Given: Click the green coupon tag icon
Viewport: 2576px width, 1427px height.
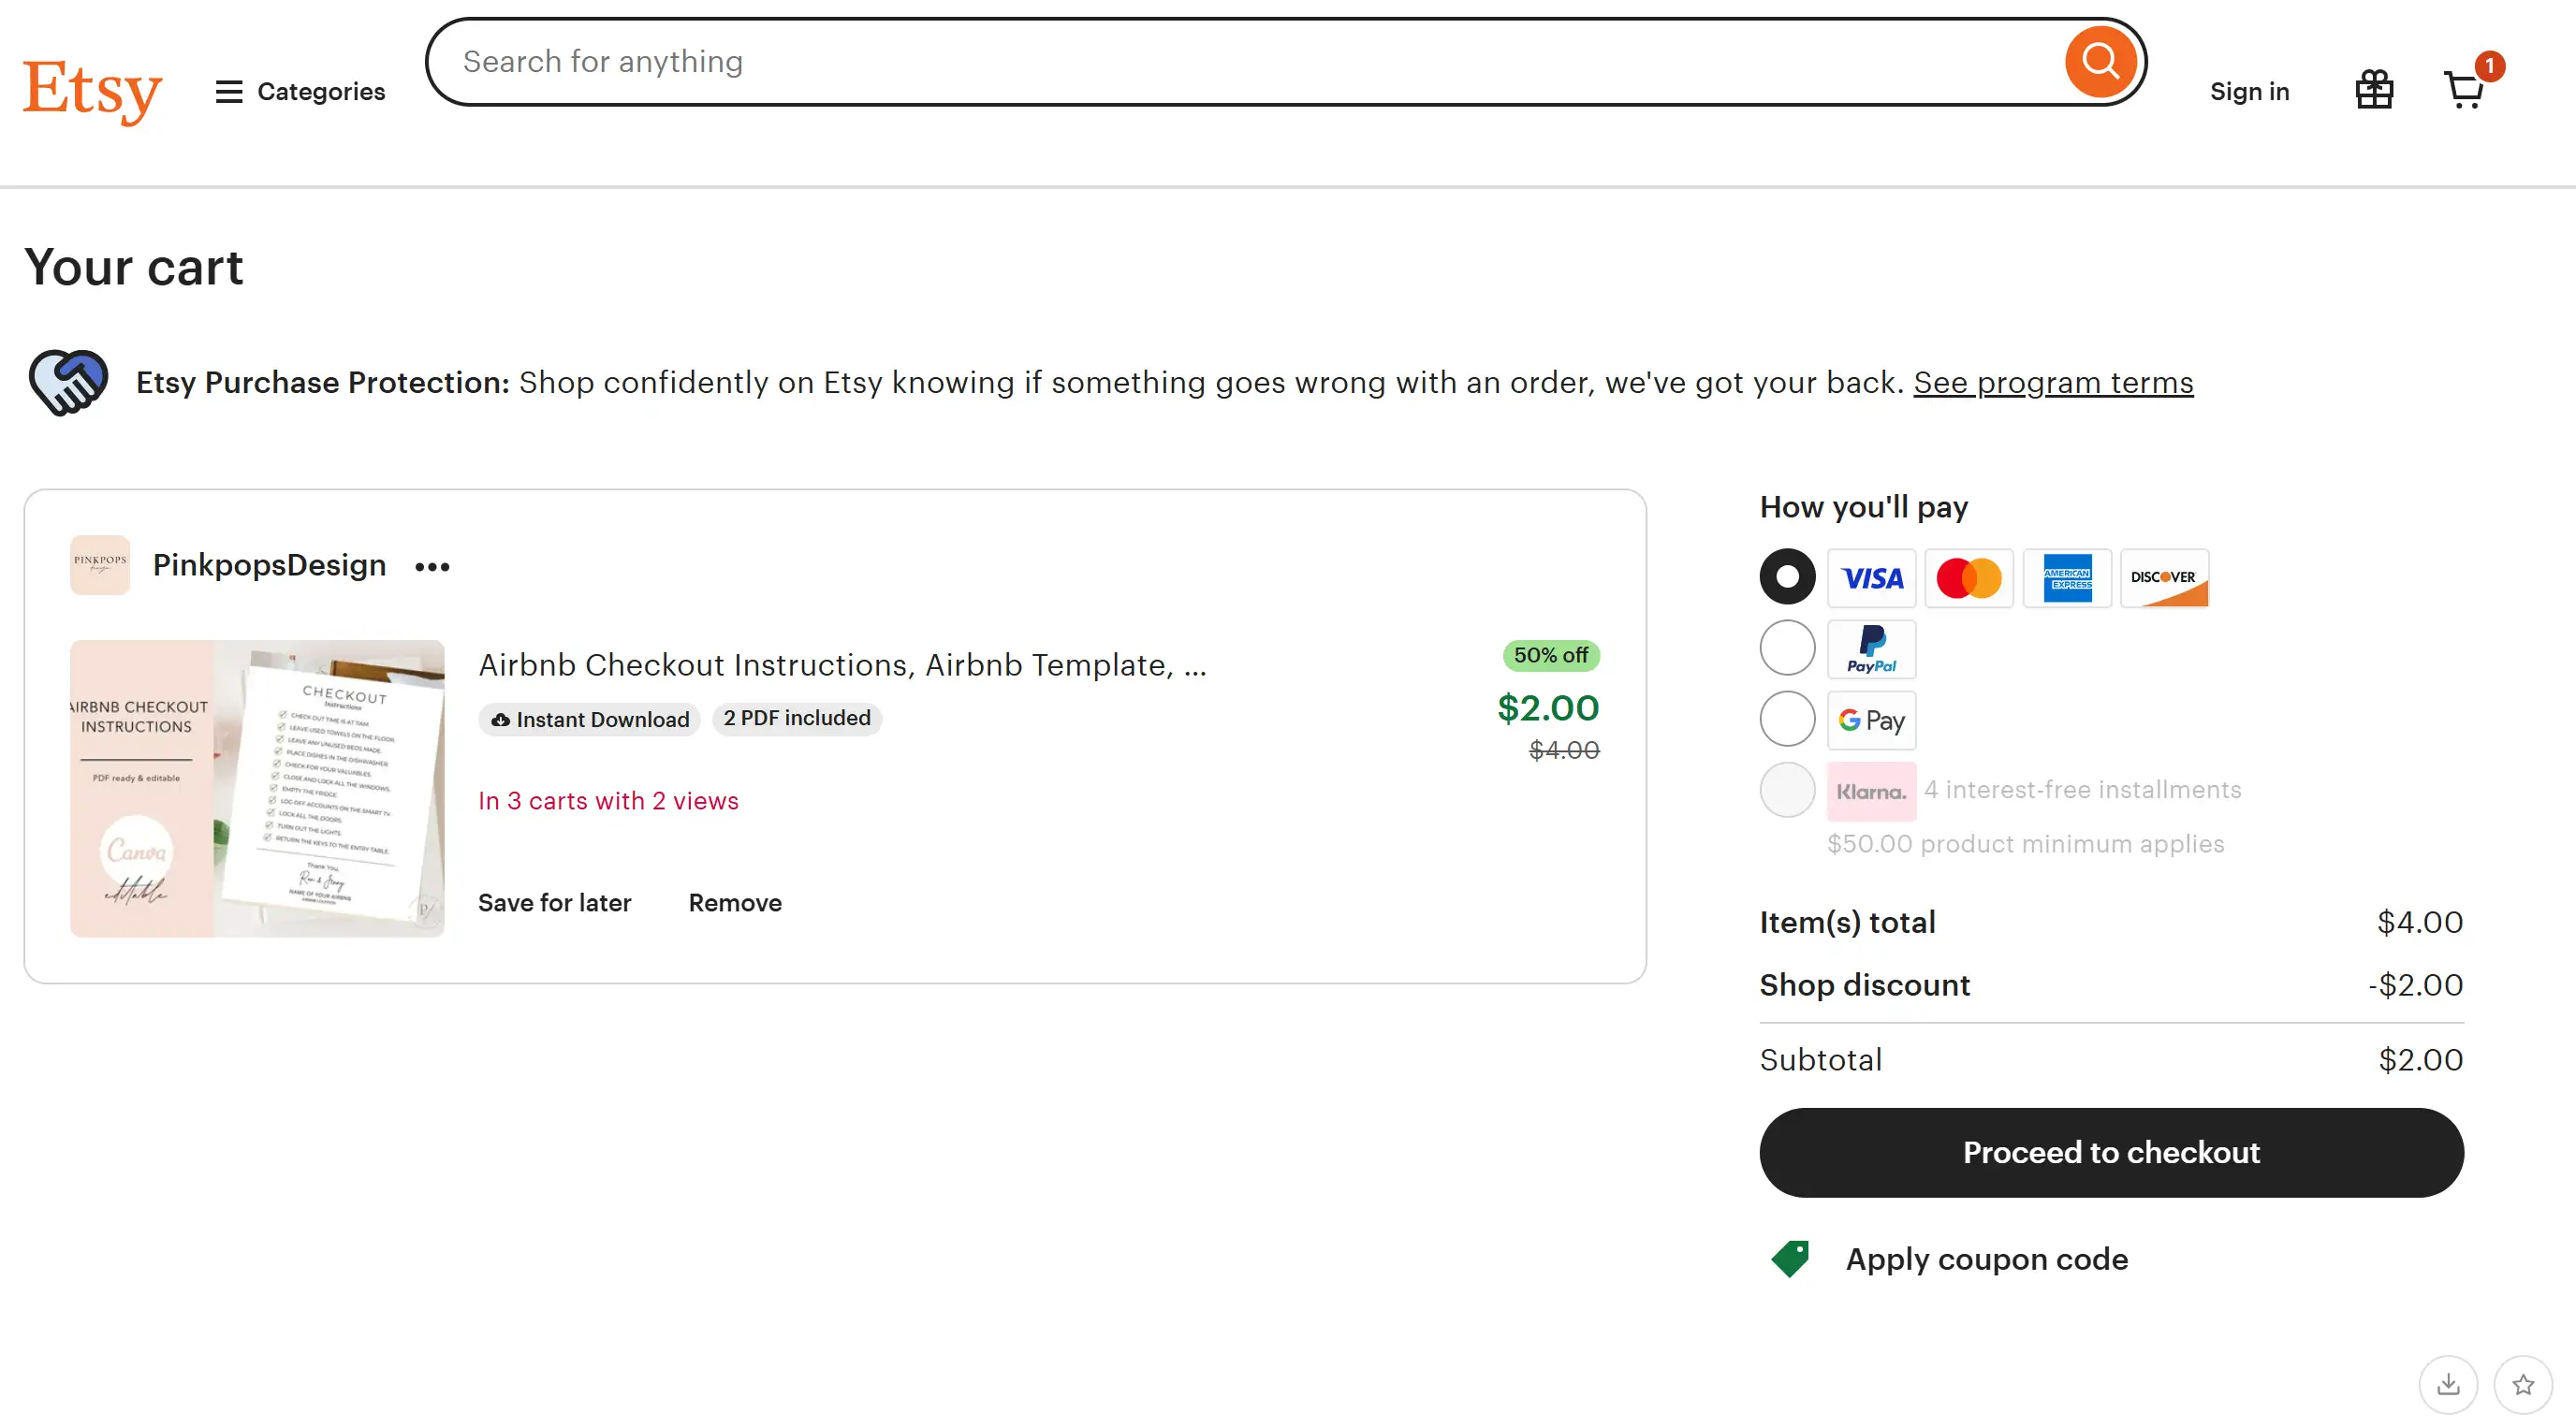Looking at the screenshot, I should [x=1790, y=1259].
